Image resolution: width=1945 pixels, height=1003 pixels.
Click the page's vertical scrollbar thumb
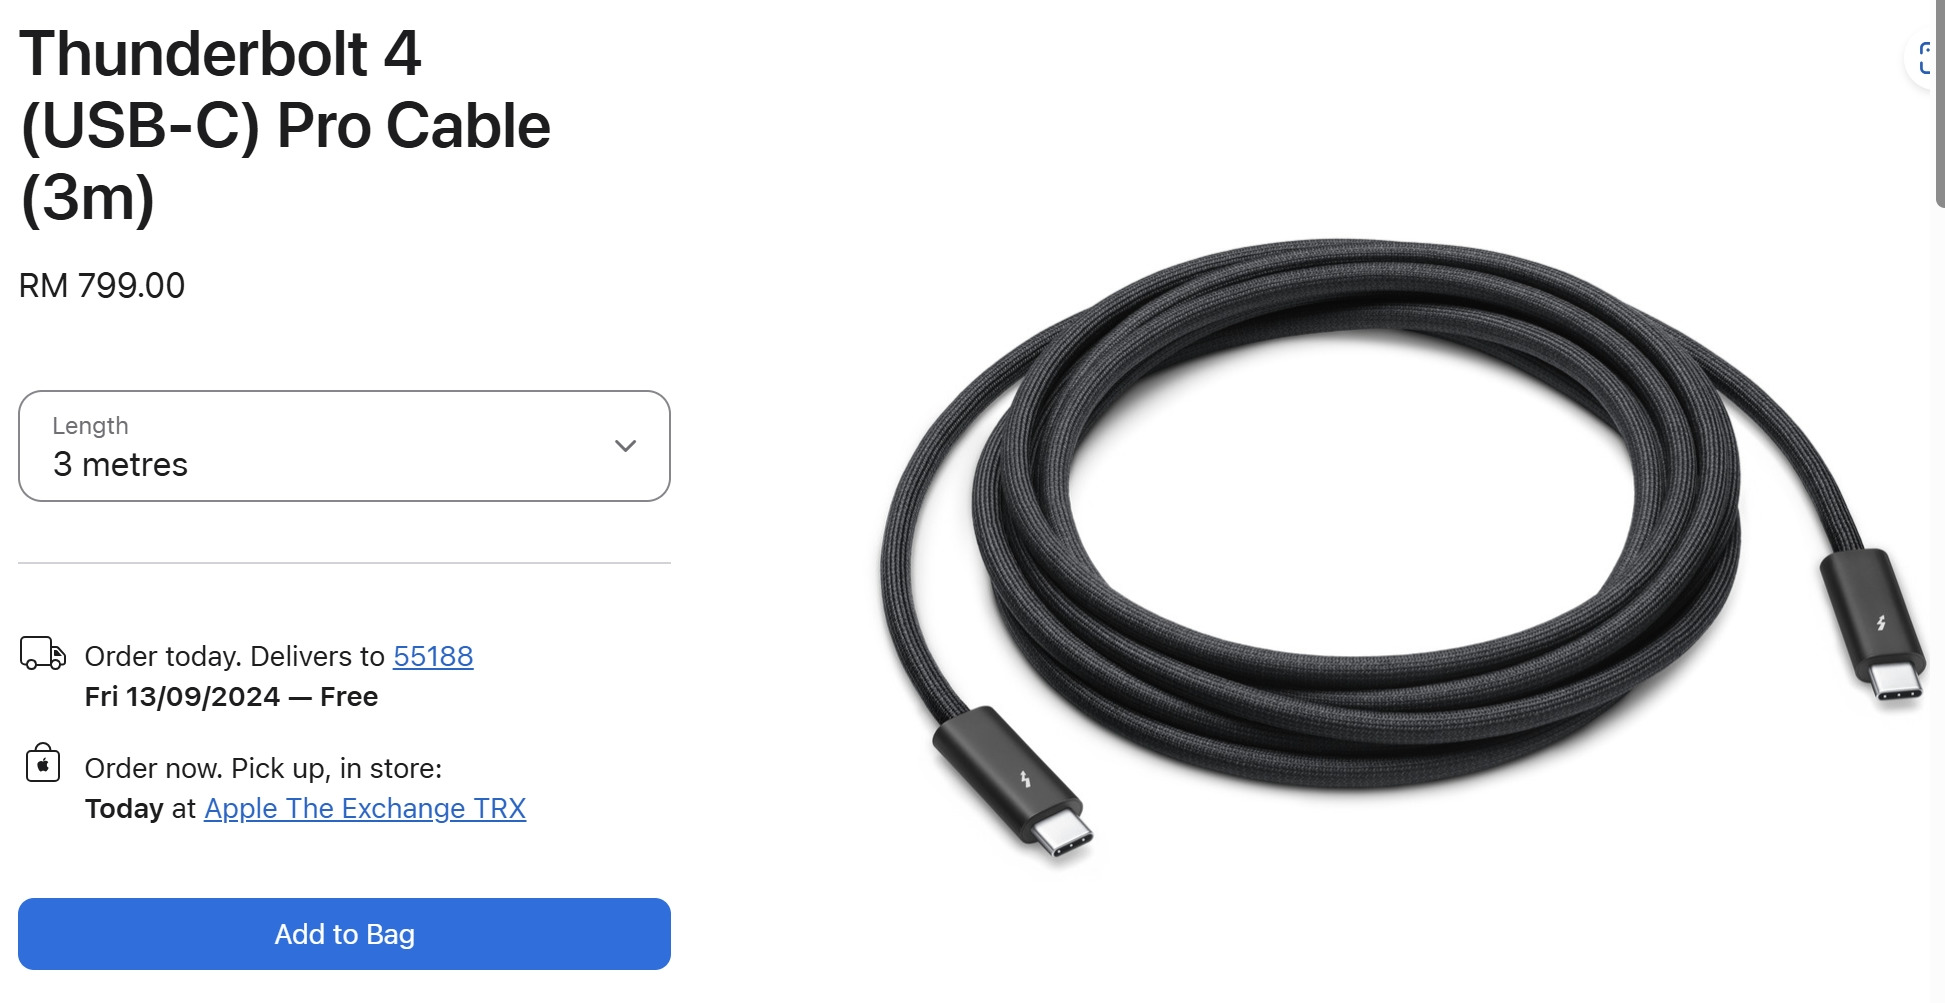1940,104
